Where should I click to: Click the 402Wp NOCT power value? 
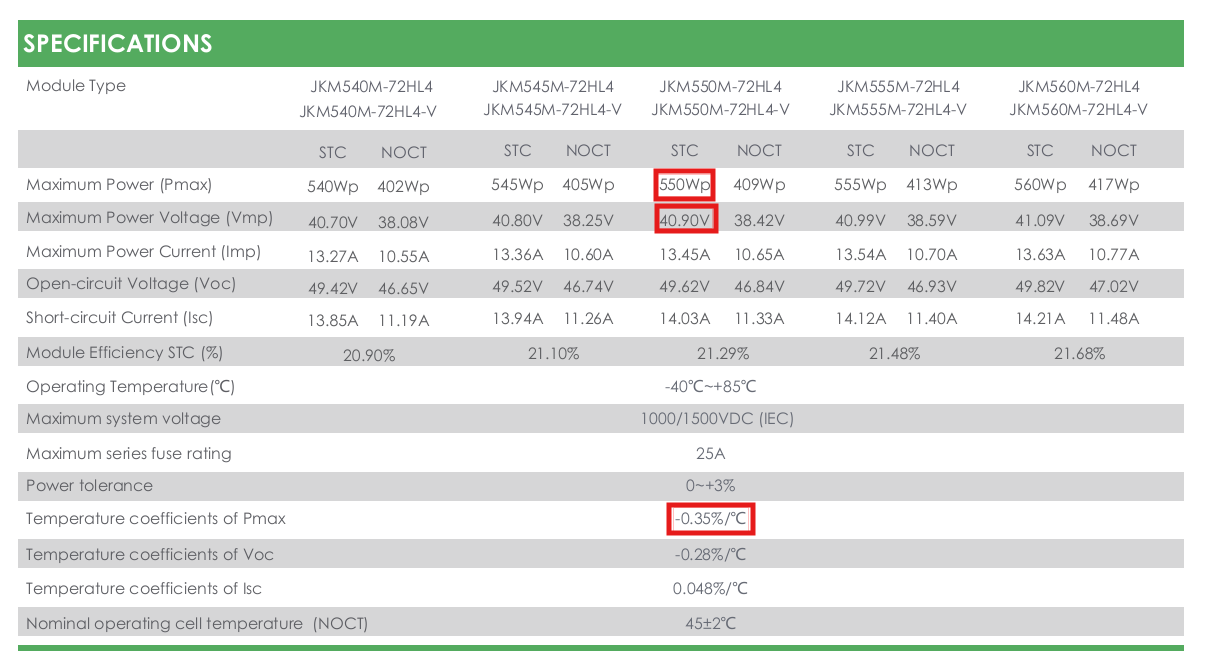[x=403, y=187]
